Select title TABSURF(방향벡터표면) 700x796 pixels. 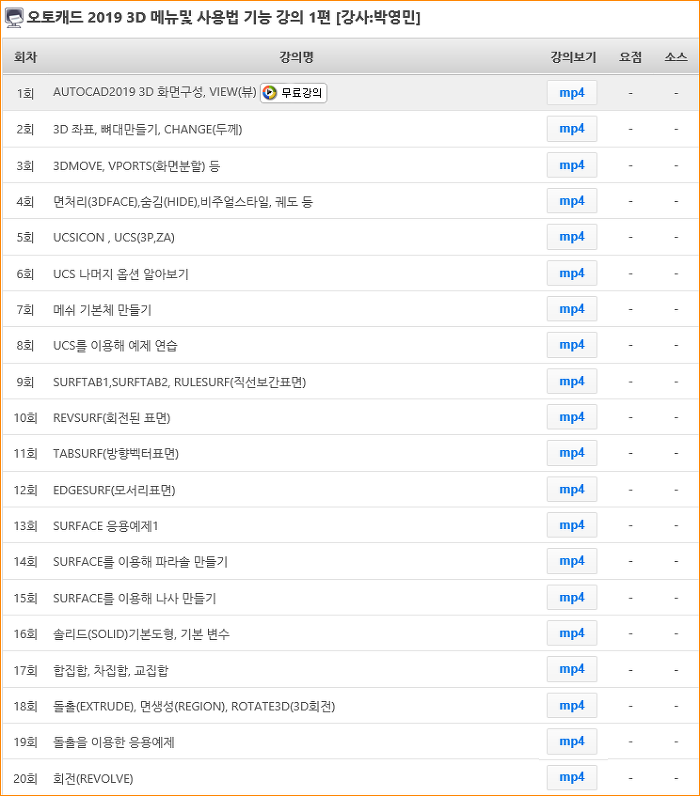click(x=116, y=453)
